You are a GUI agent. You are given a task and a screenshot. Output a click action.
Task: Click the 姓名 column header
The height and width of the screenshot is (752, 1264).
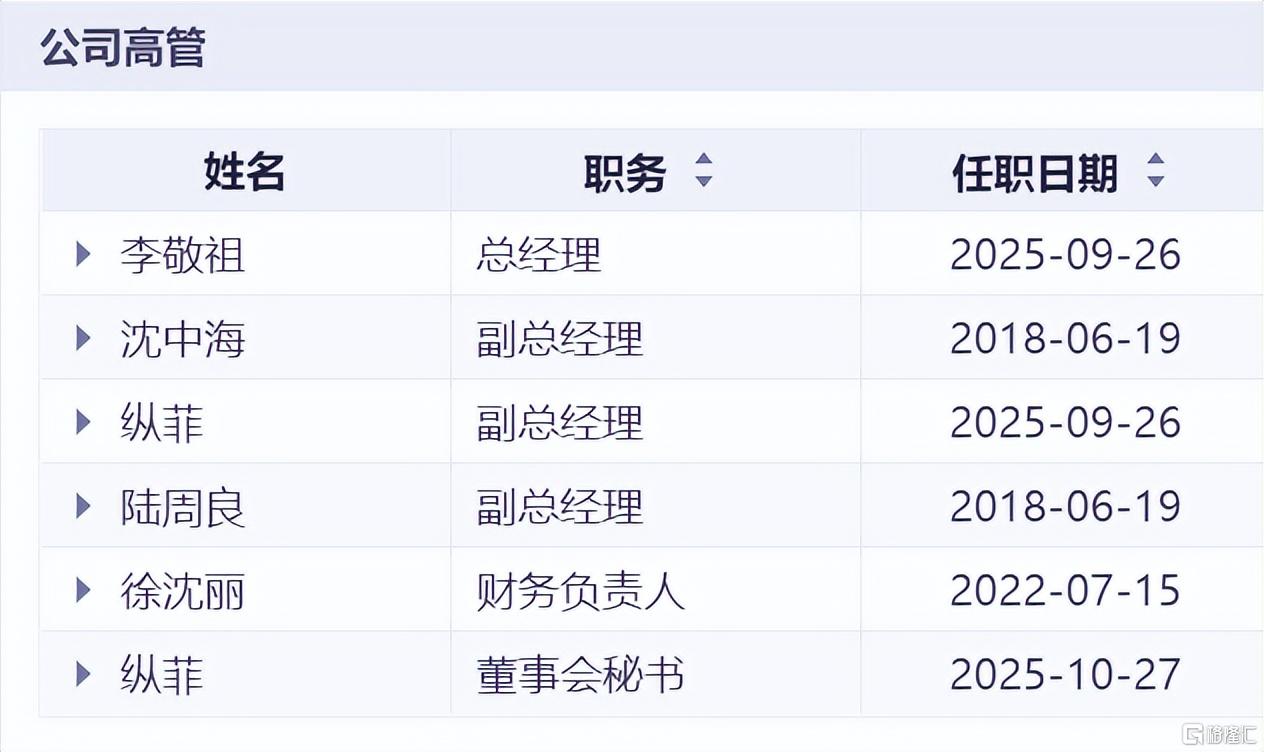pos(243,171)
